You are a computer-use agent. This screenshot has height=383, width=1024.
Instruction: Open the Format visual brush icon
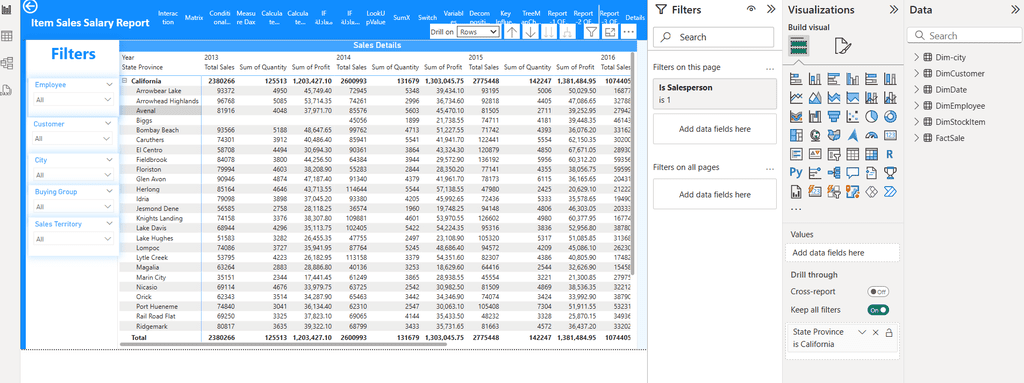pyautogui.click(x=842, y=46)
